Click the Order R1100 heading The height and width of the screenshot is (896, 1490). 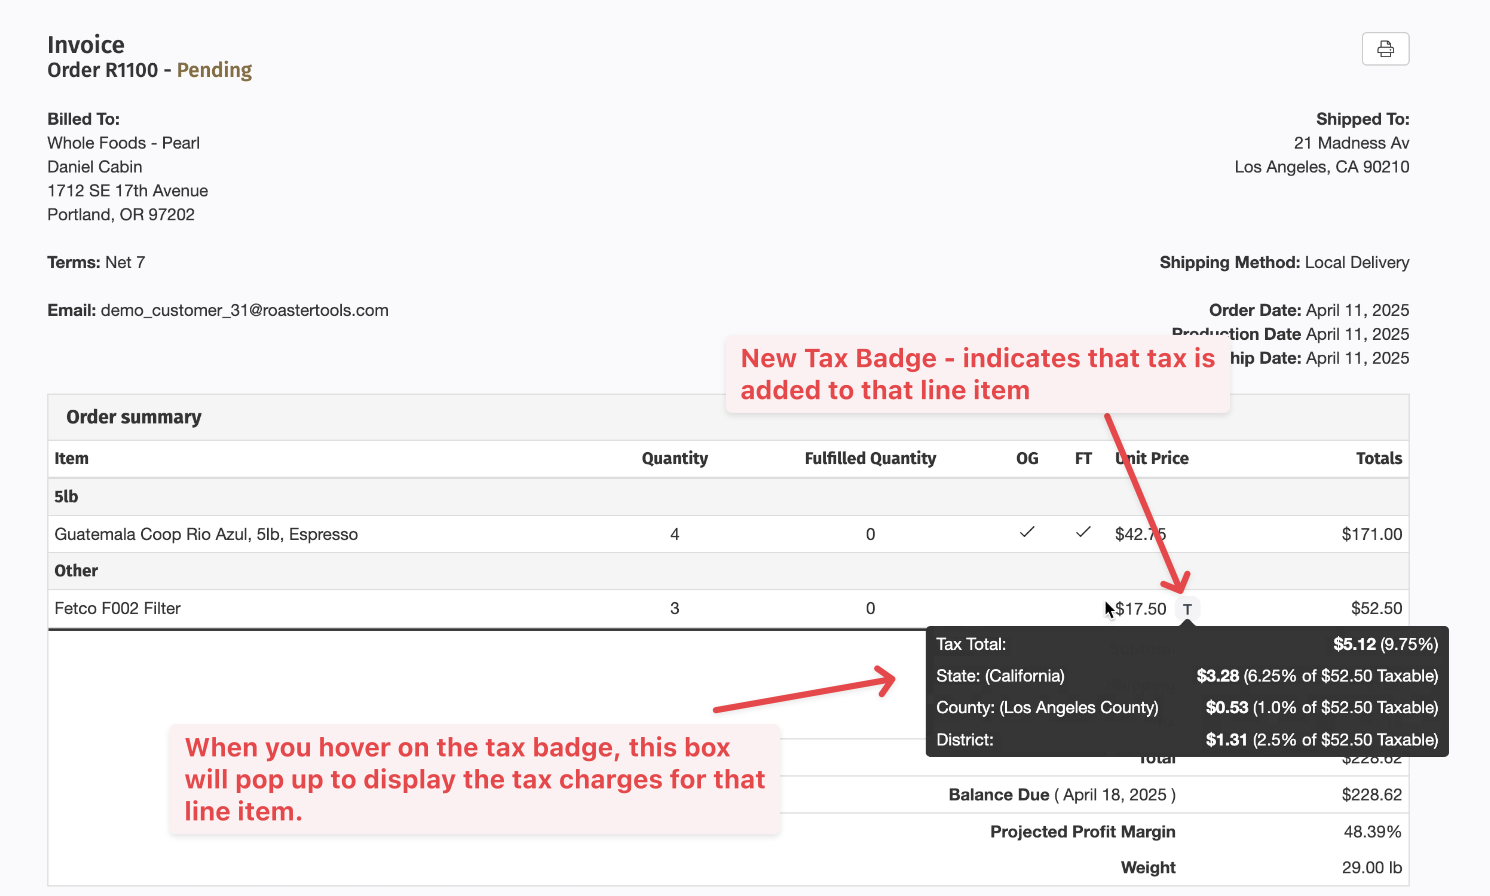coord(103,70)
